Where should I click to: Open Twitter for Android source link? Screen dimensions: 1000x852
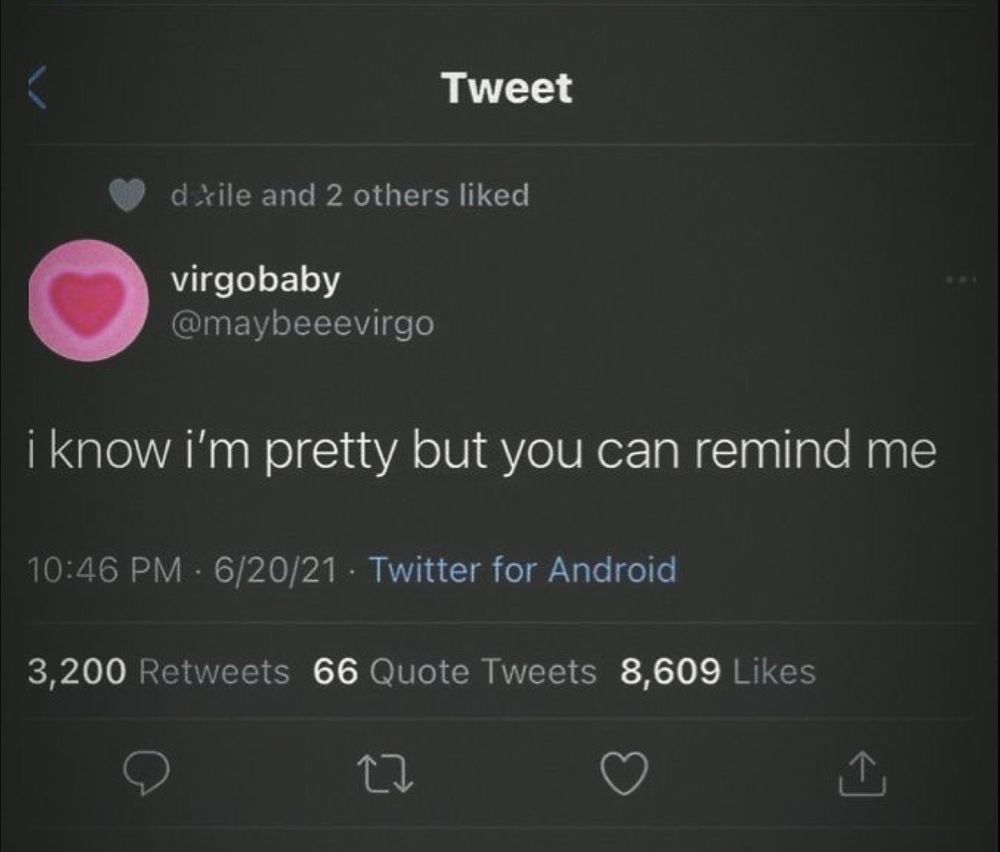click(523, 569)
